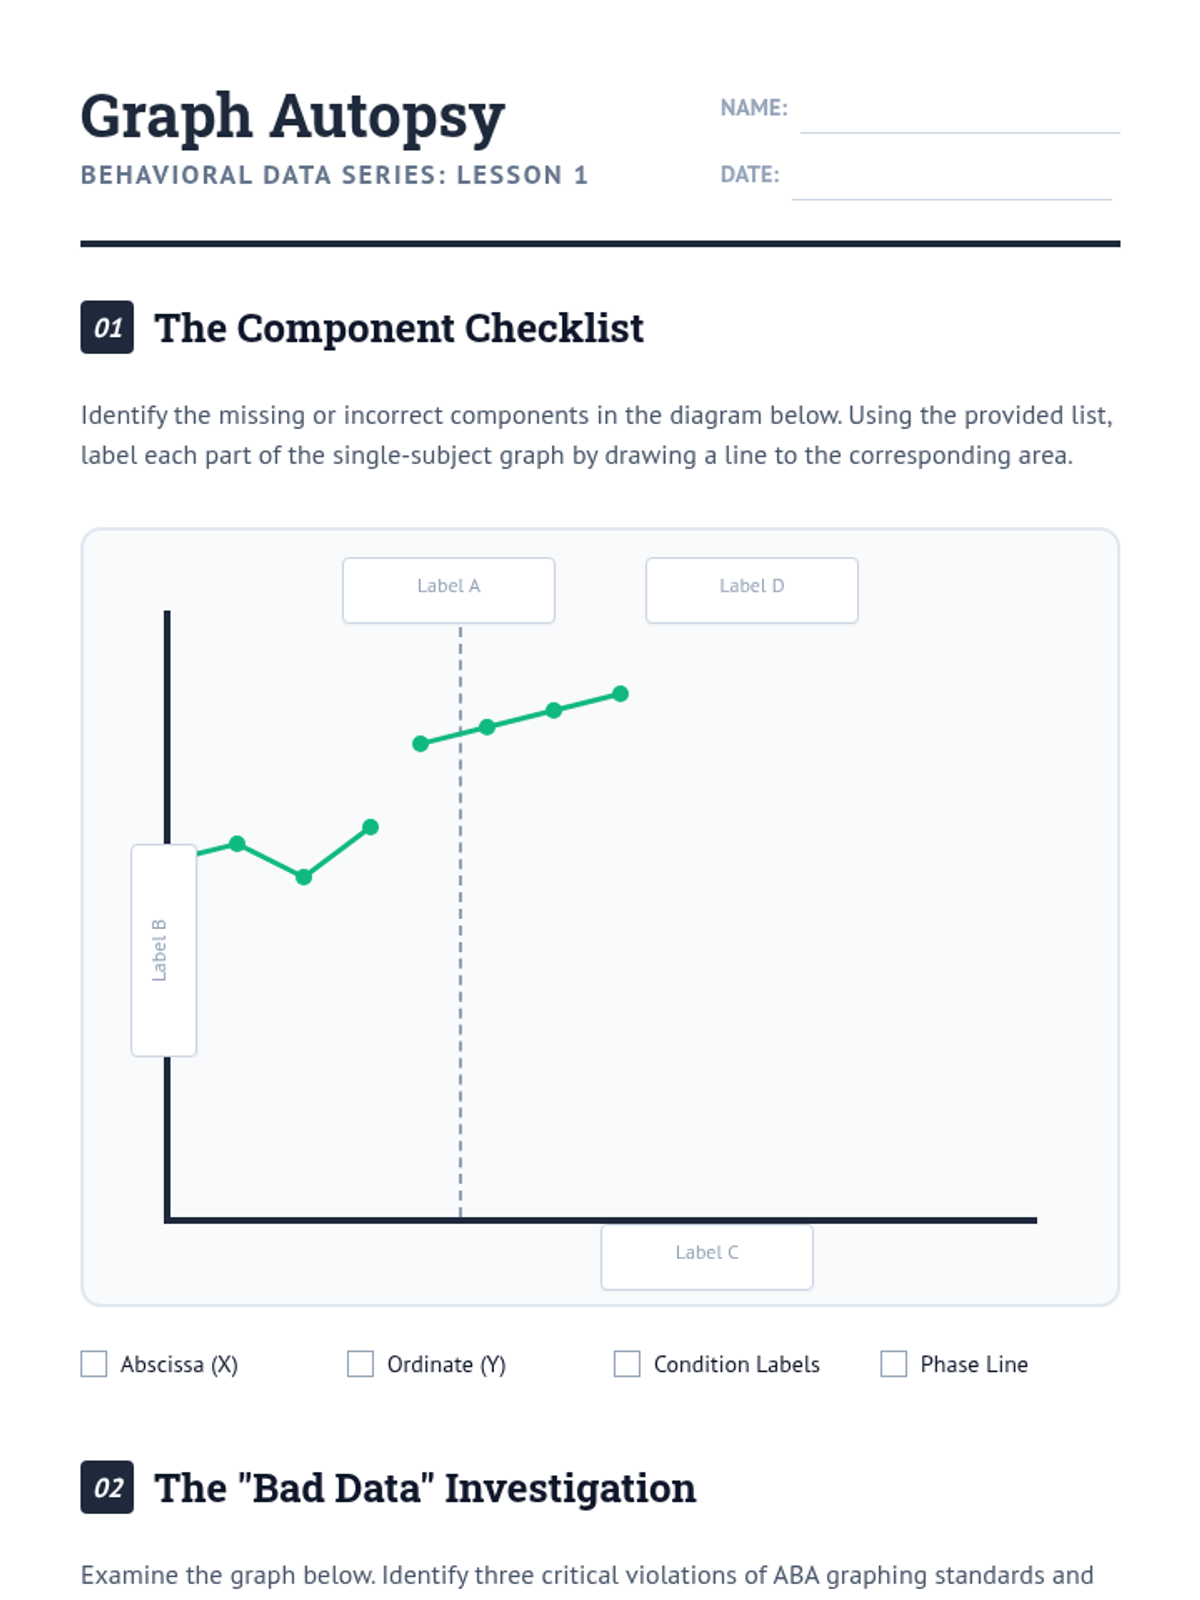Click the dashed vertical phase line
The width and height of the screenshot is (1200, 1600).
click(460, 922)
